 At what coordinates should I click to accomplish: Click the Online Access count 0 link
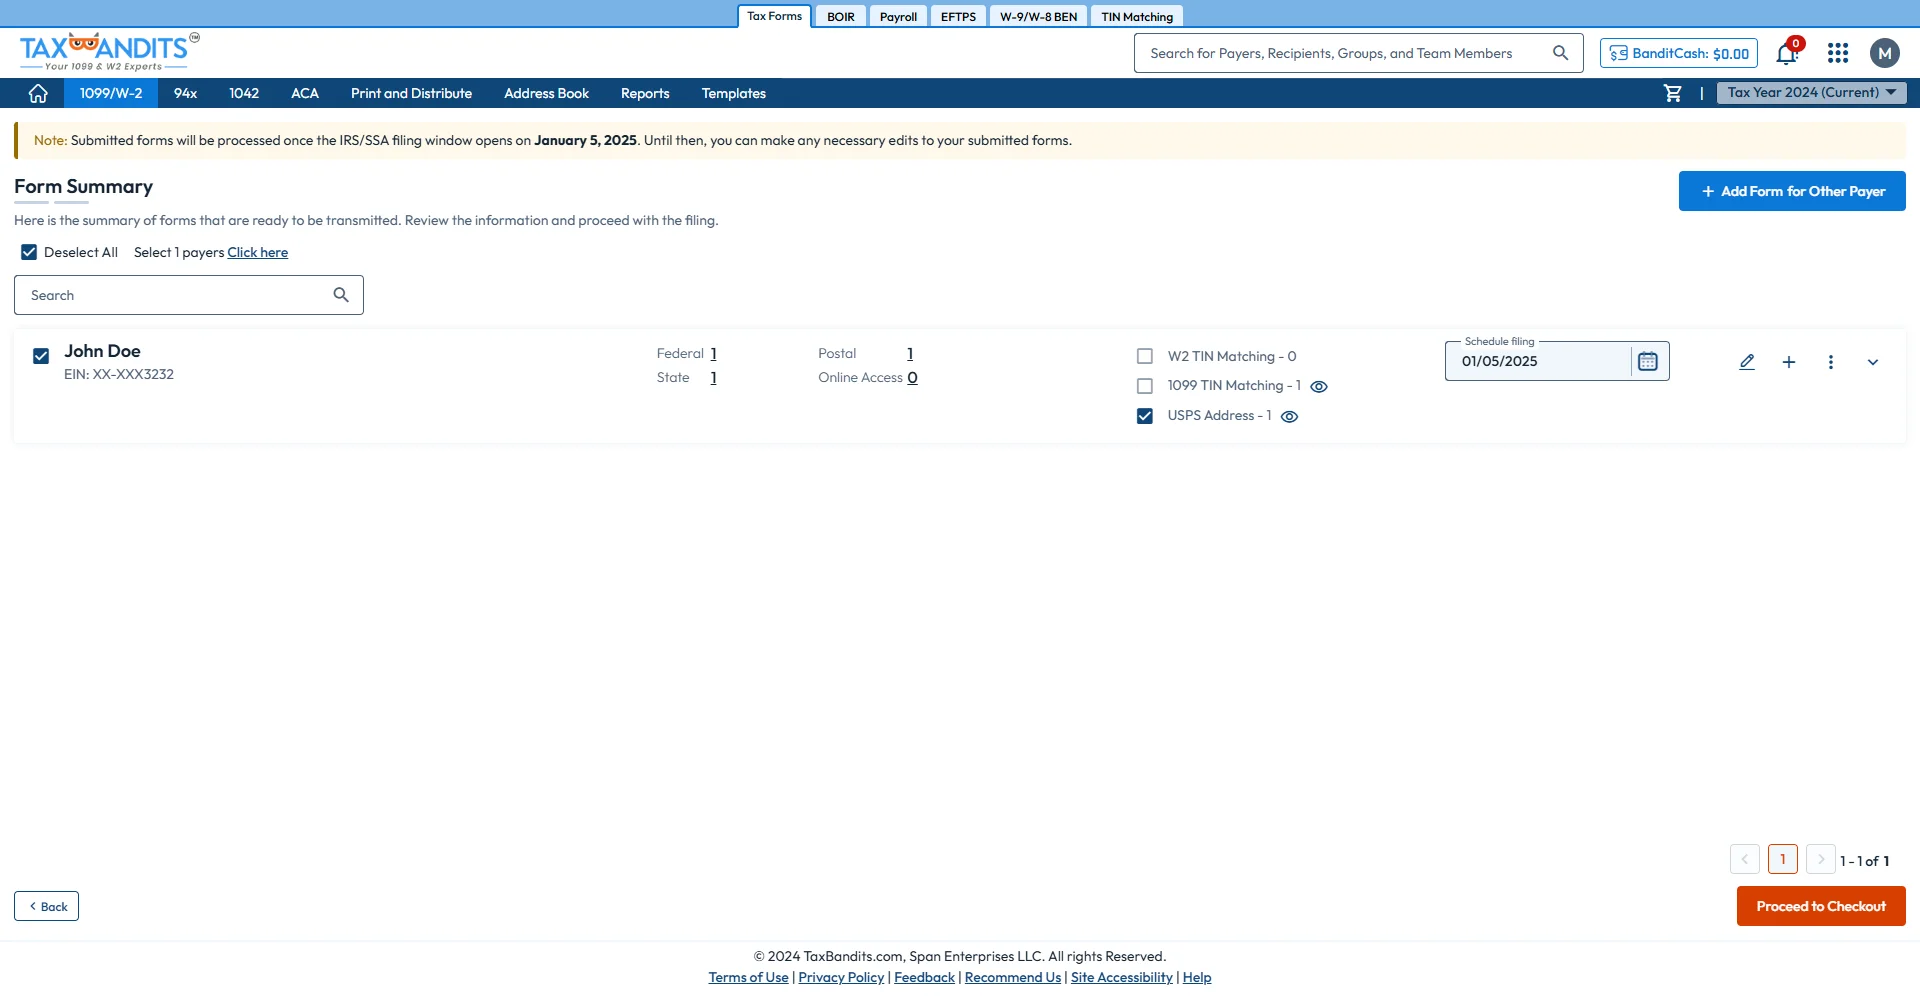click(912, 377)
